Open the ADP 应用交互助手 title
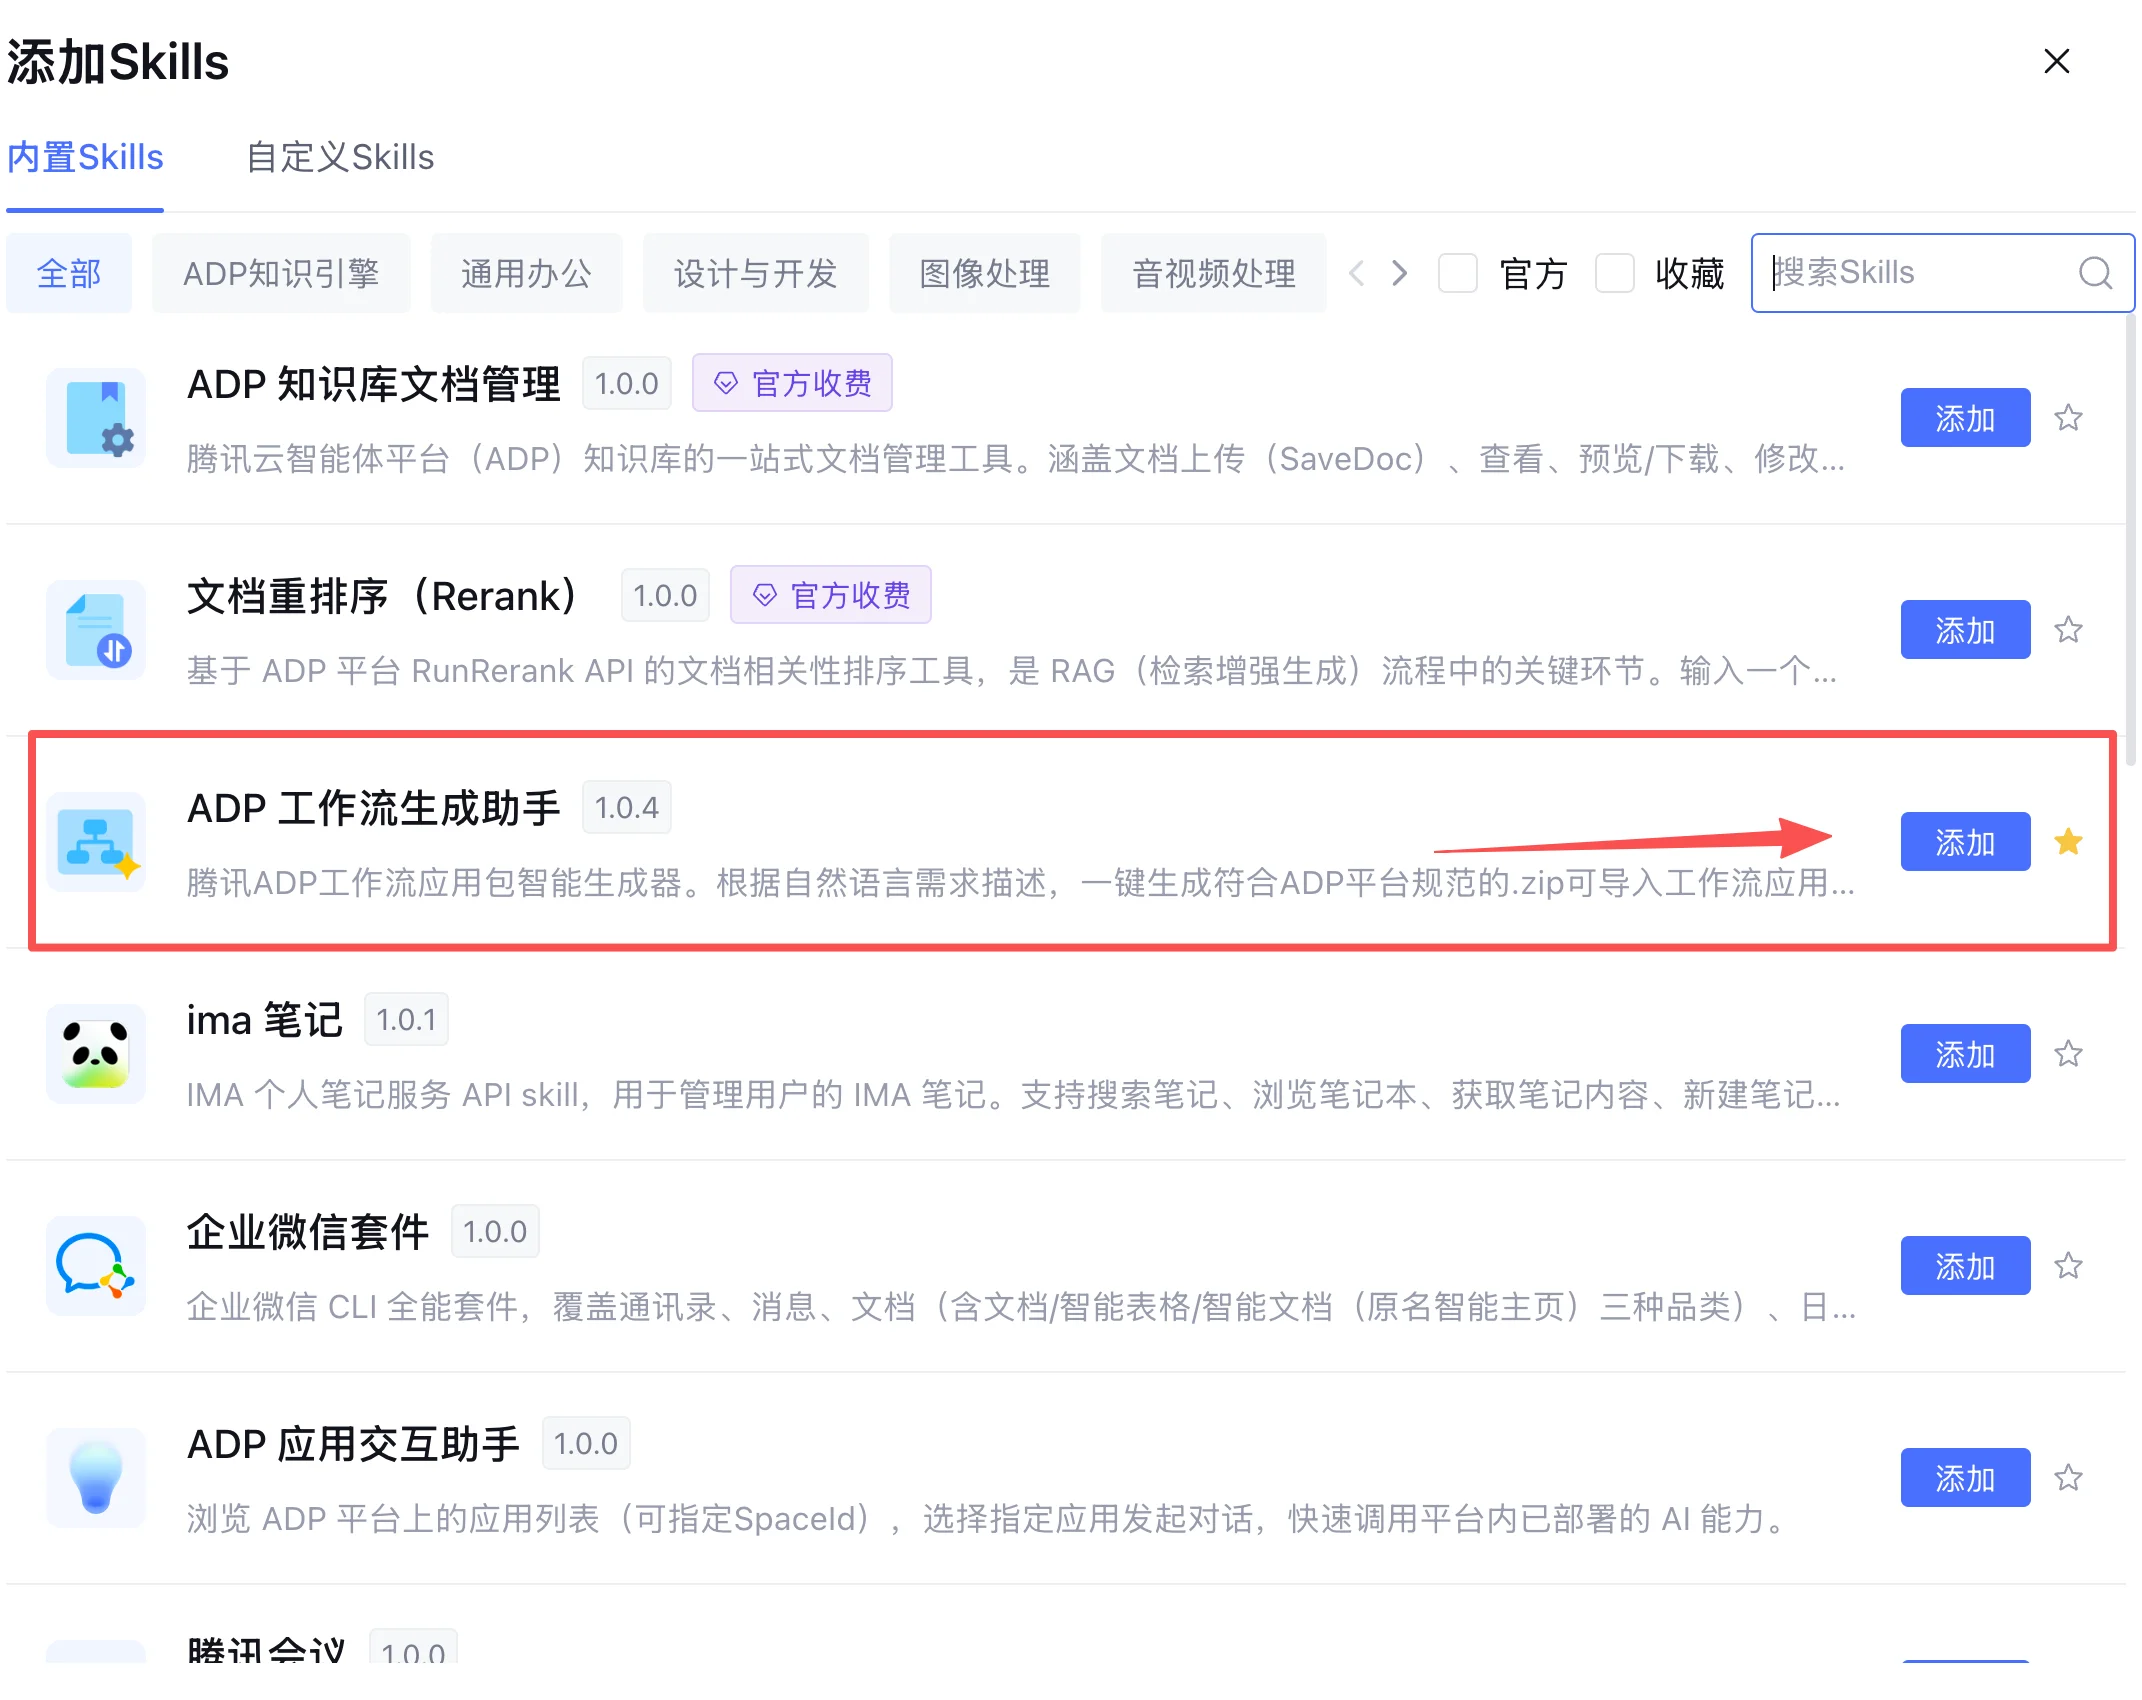 tap(354, 1444)
